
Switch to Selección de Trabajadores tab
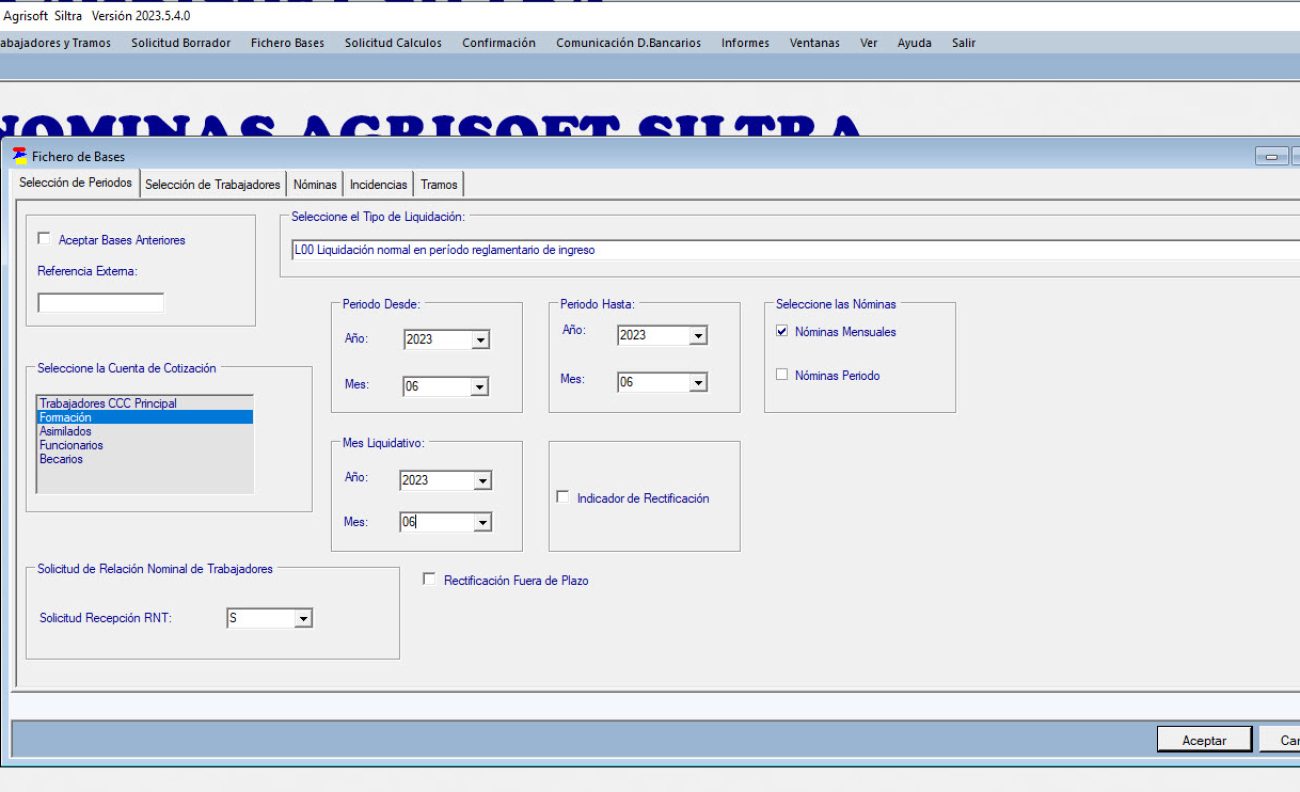click(x=213, y=185)
